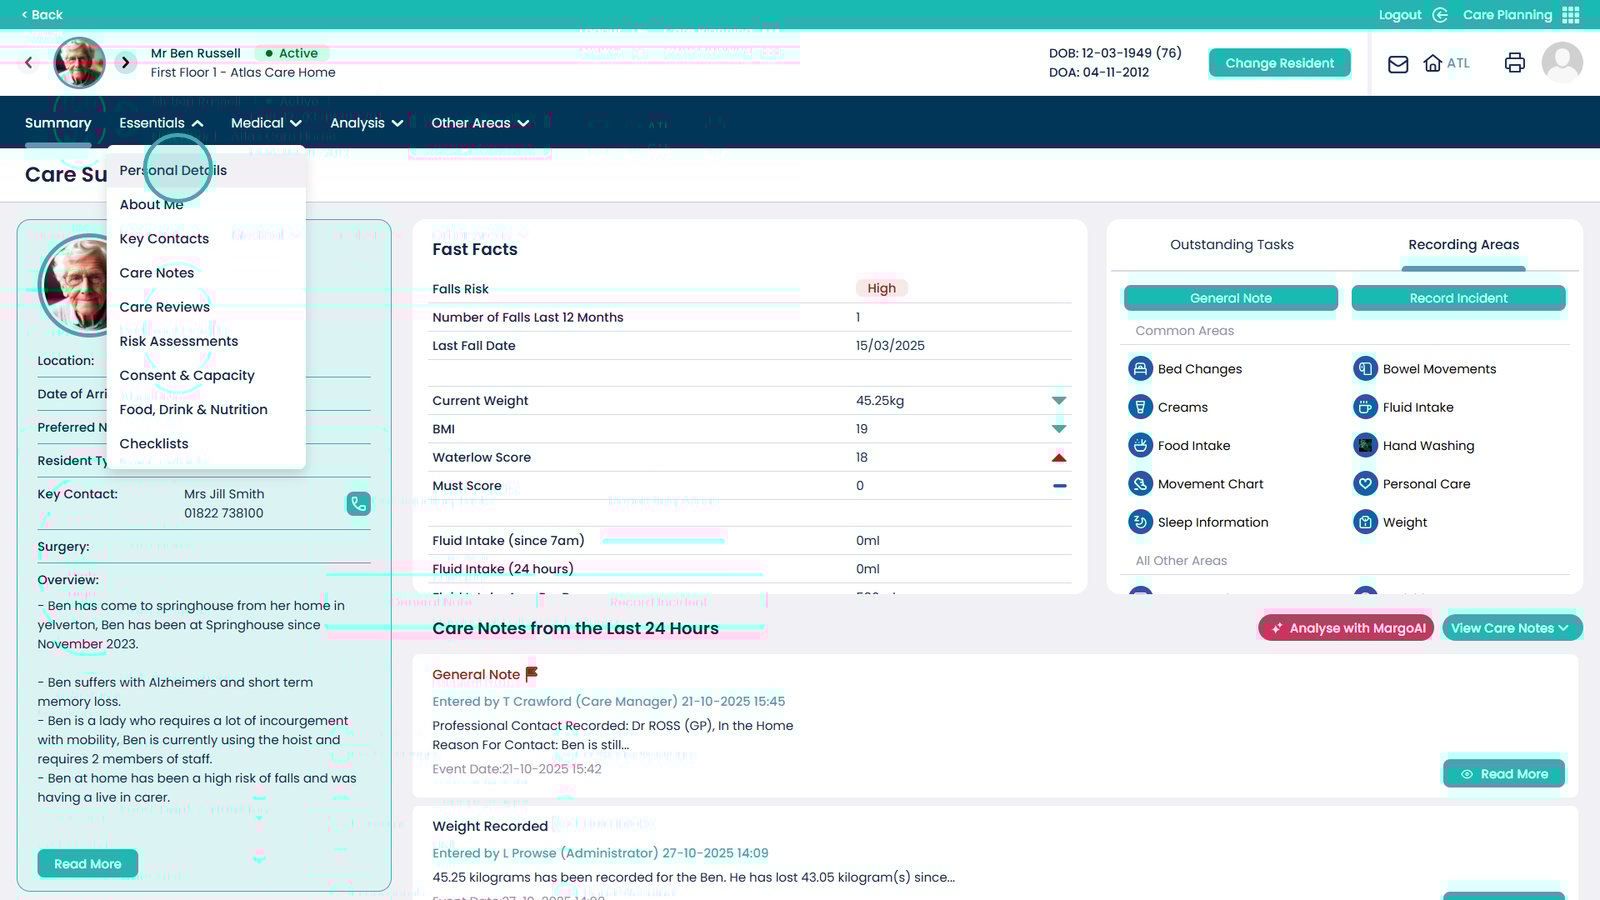
Task: Click the user profile avatar
Action: pyautogui.click(x=1561, y=63)
